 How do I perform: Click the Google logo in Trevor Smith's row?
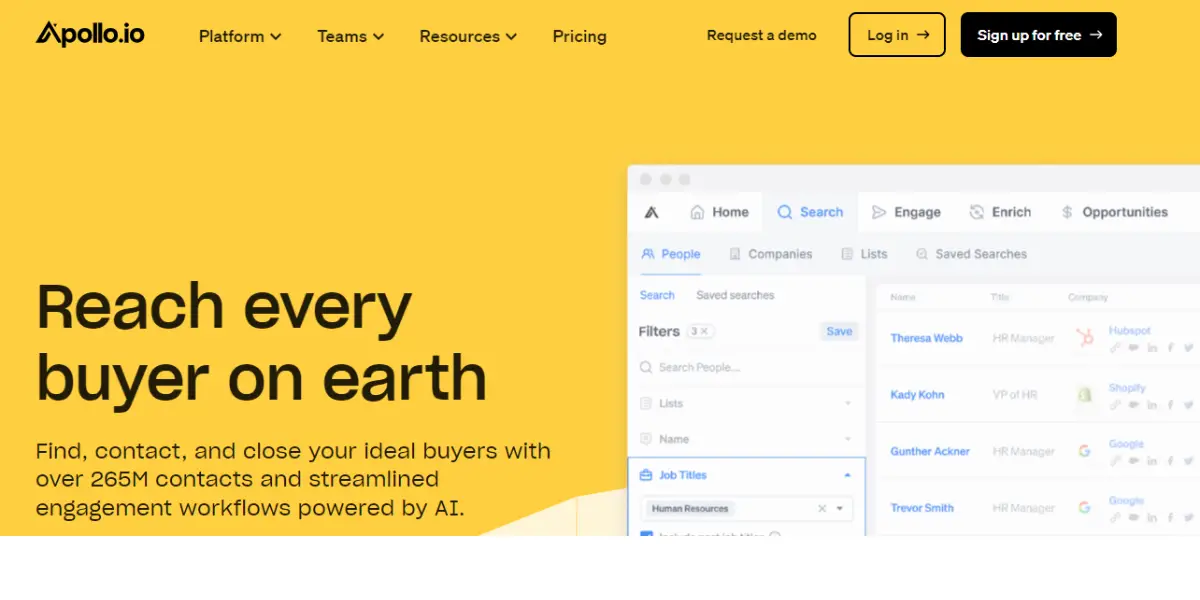pyautogui.click(x=1084, y=508)
